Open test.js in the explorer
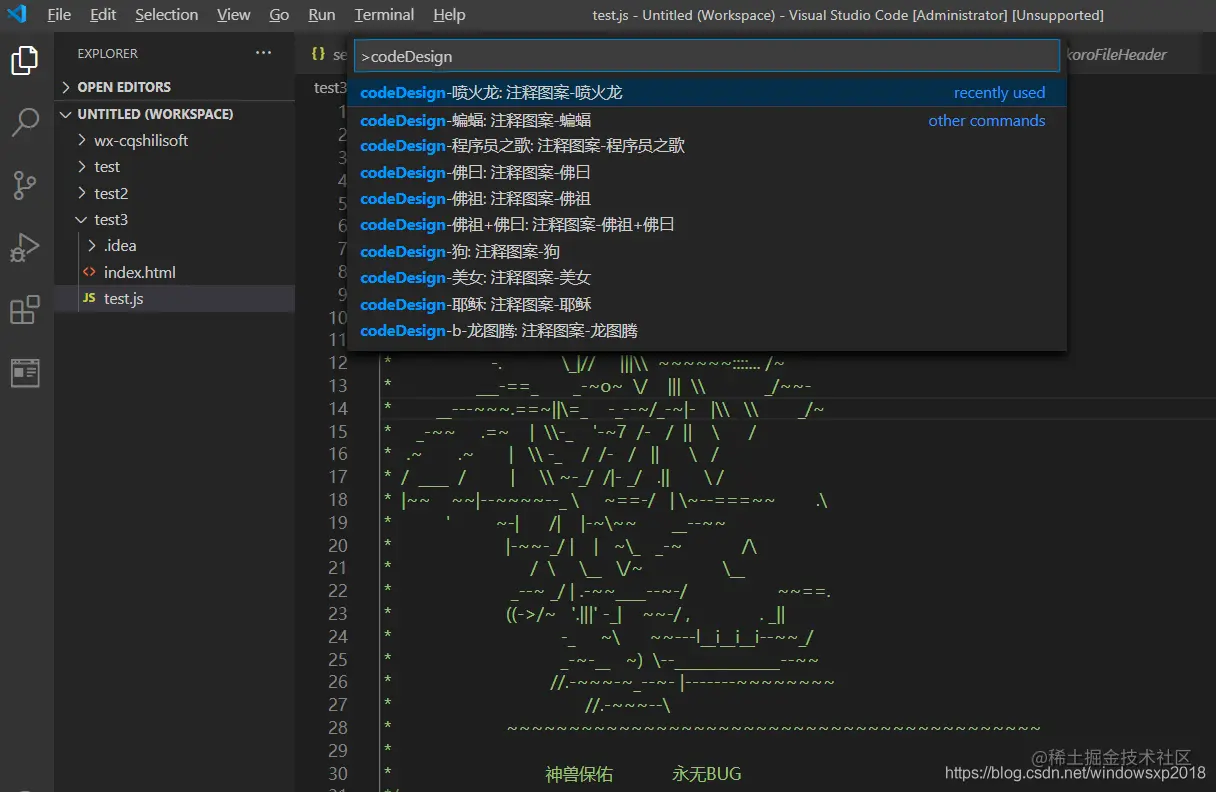1216x792 pixels. 175,298
